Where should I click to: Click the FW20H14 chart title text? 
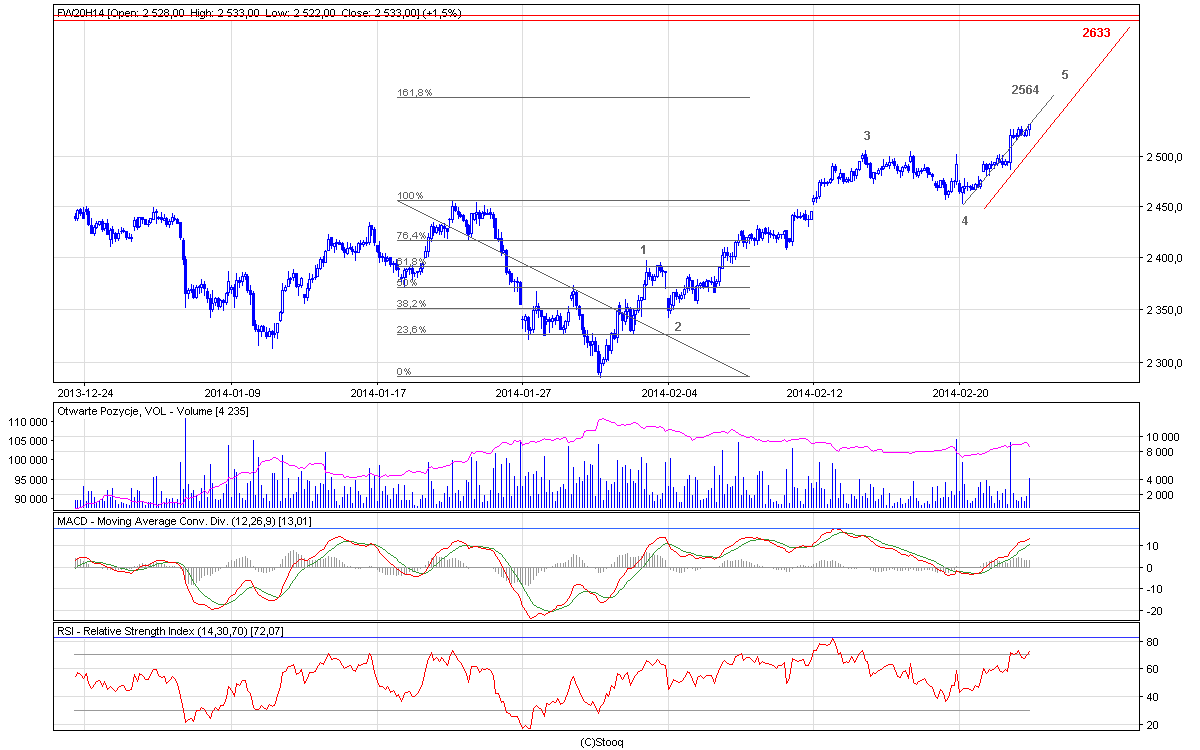click(x=260, y=12)
